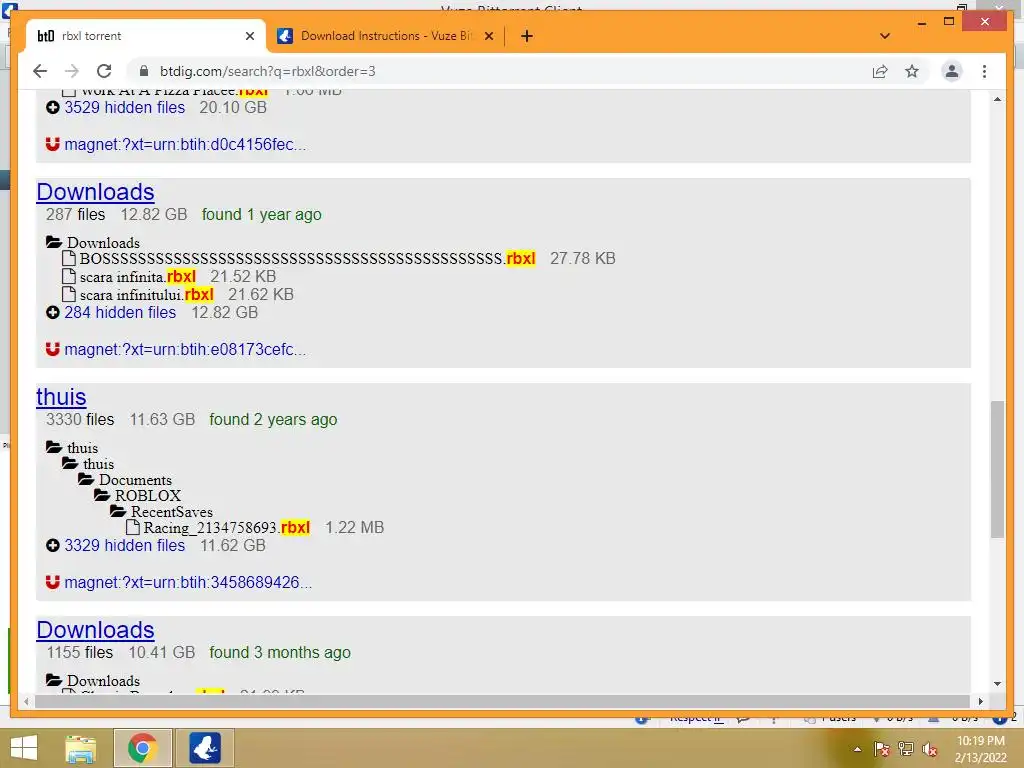This screenshot has width=1024, height=768.
Task: Open the tab search chevron dropdown
Action: click(885, 36)
